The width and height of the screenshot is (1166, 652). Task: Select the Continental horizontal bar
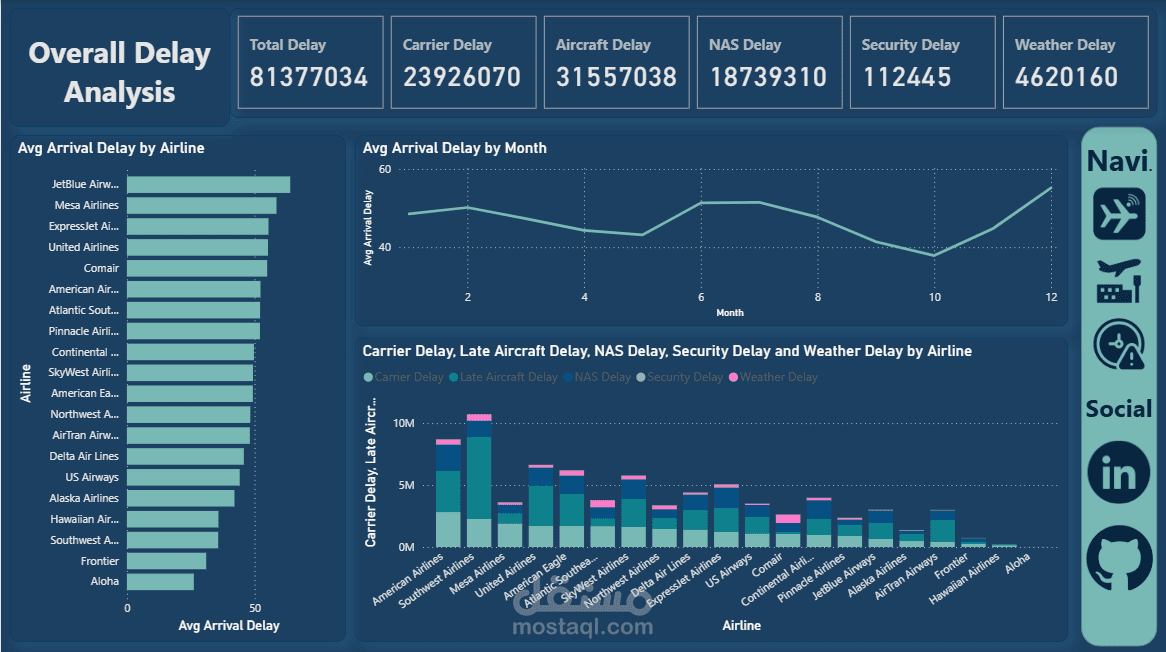tap(190, 352)
